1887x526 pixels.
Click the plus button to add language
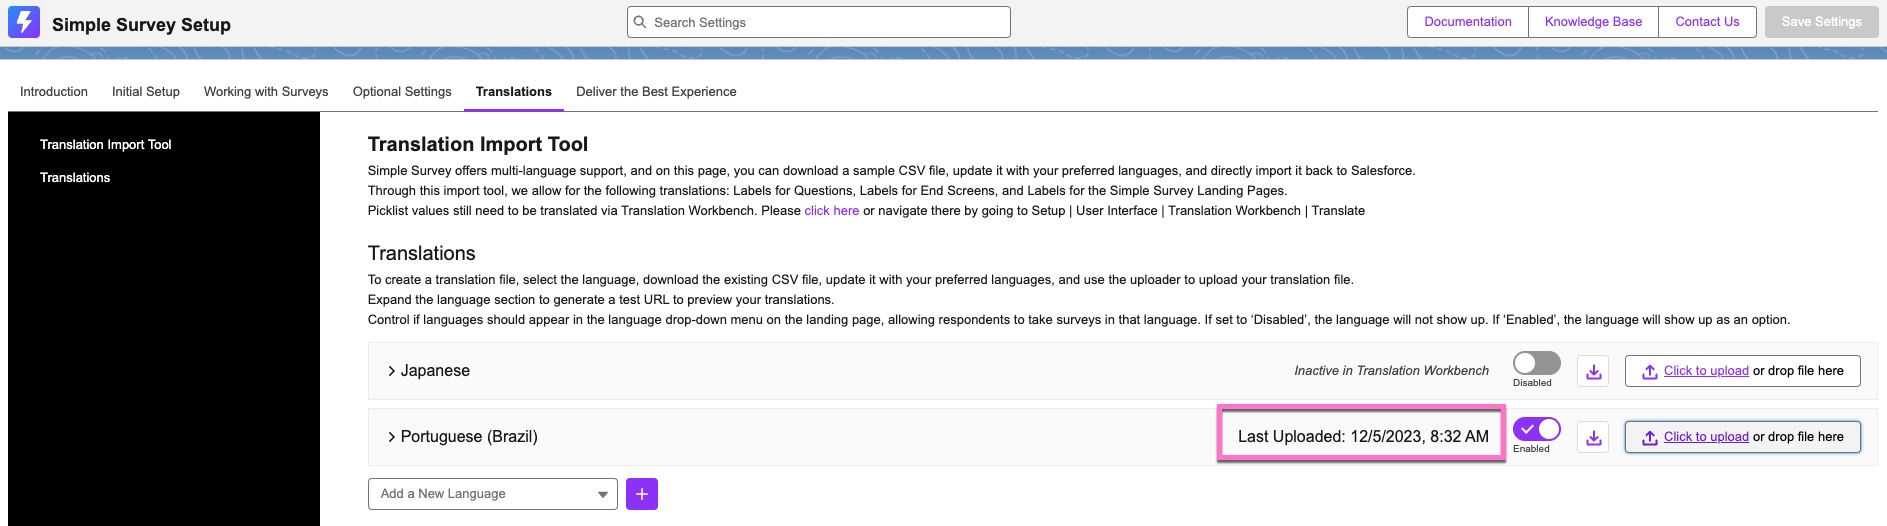click(642, 494)
